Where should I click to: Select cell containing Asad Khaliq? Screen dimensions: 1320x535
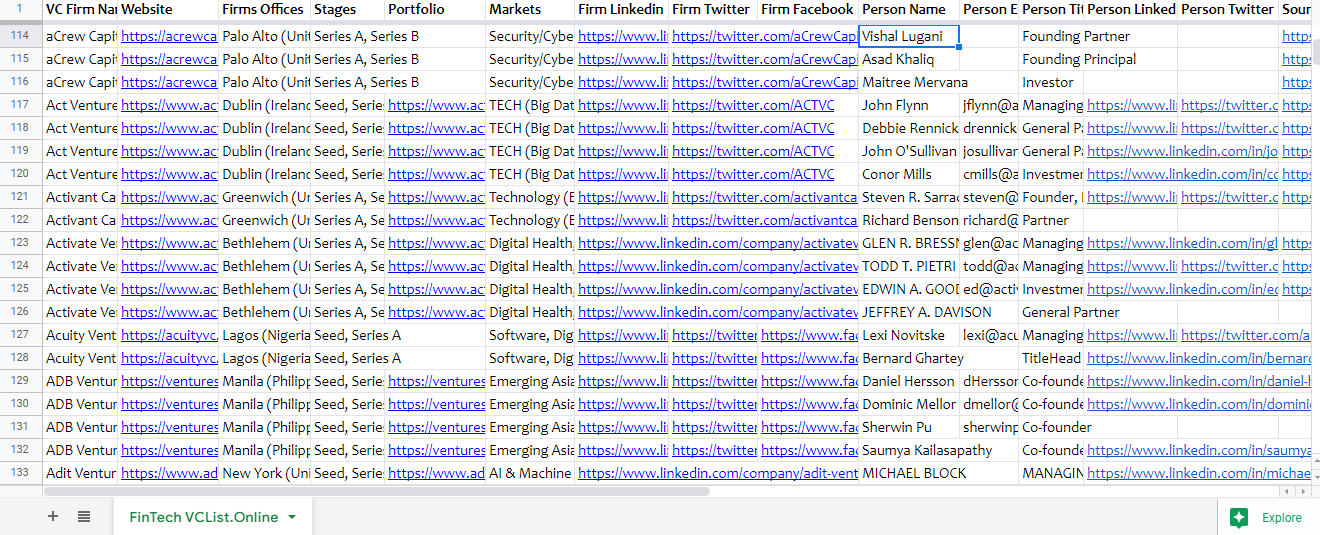909,59
